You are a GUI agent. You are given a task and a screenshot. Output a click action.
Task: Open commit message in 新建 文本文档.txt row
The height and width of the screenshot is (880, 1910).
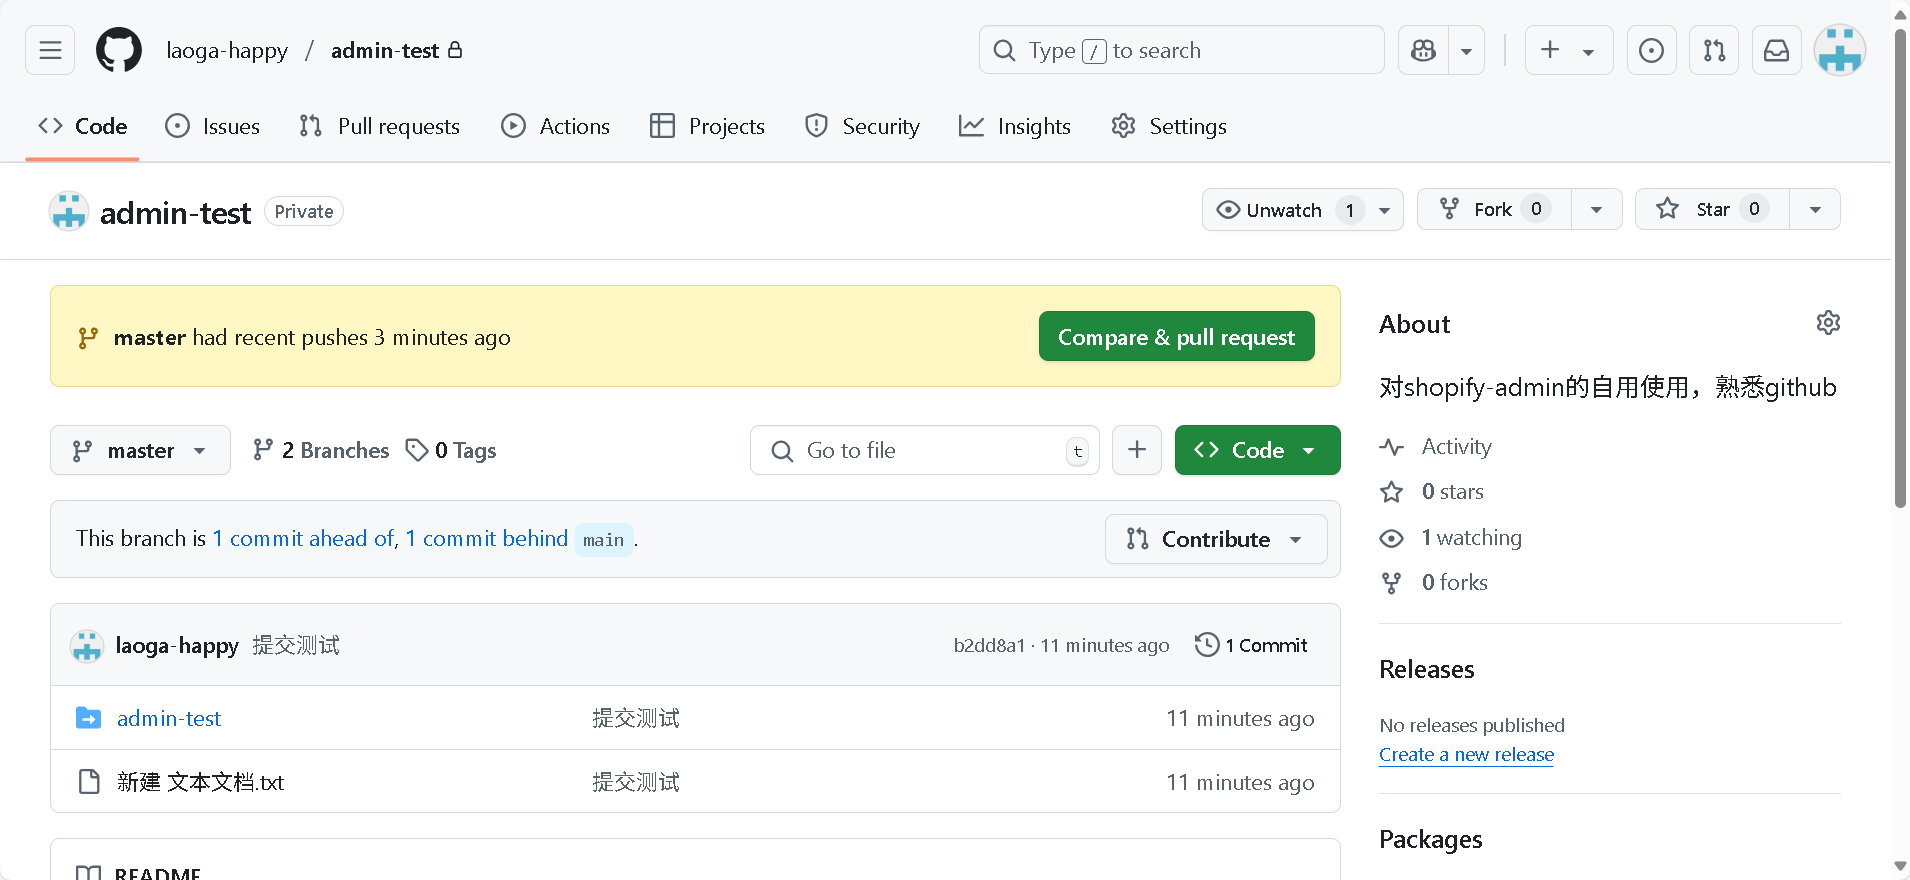(x=636, y=782)
